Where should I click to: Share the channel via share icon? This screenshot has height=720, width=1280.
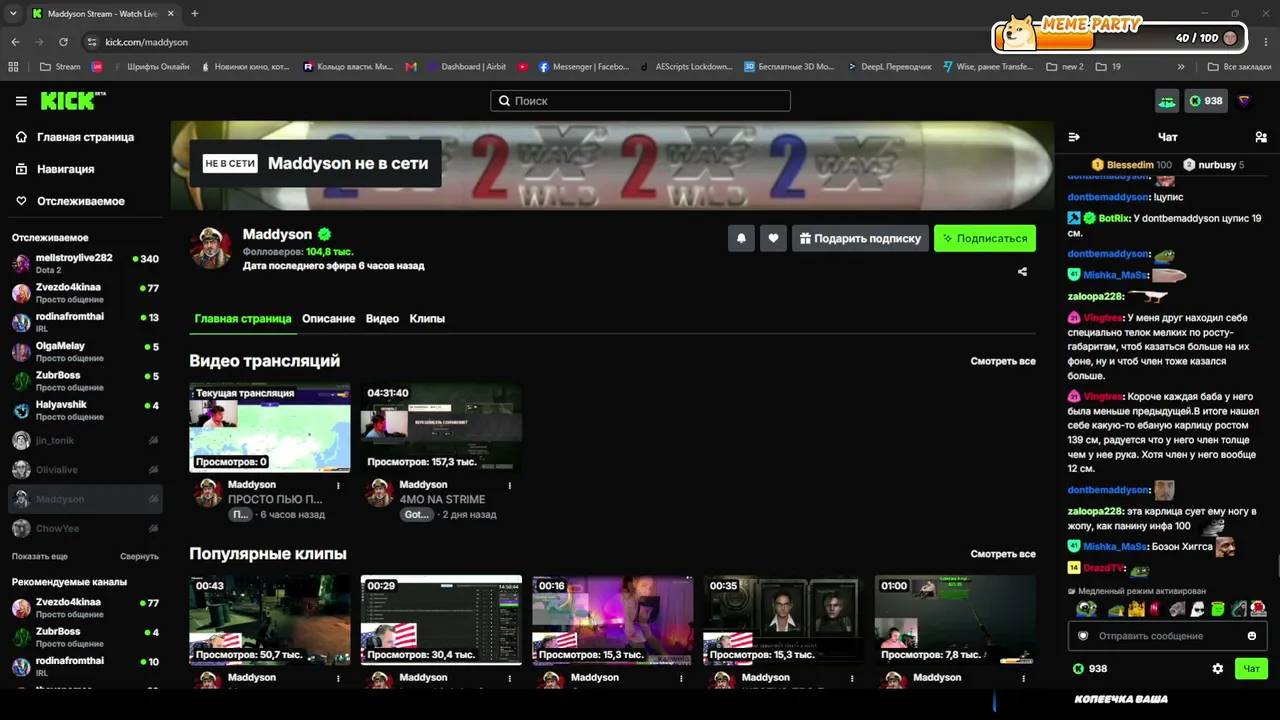[x=1022, y=271]
